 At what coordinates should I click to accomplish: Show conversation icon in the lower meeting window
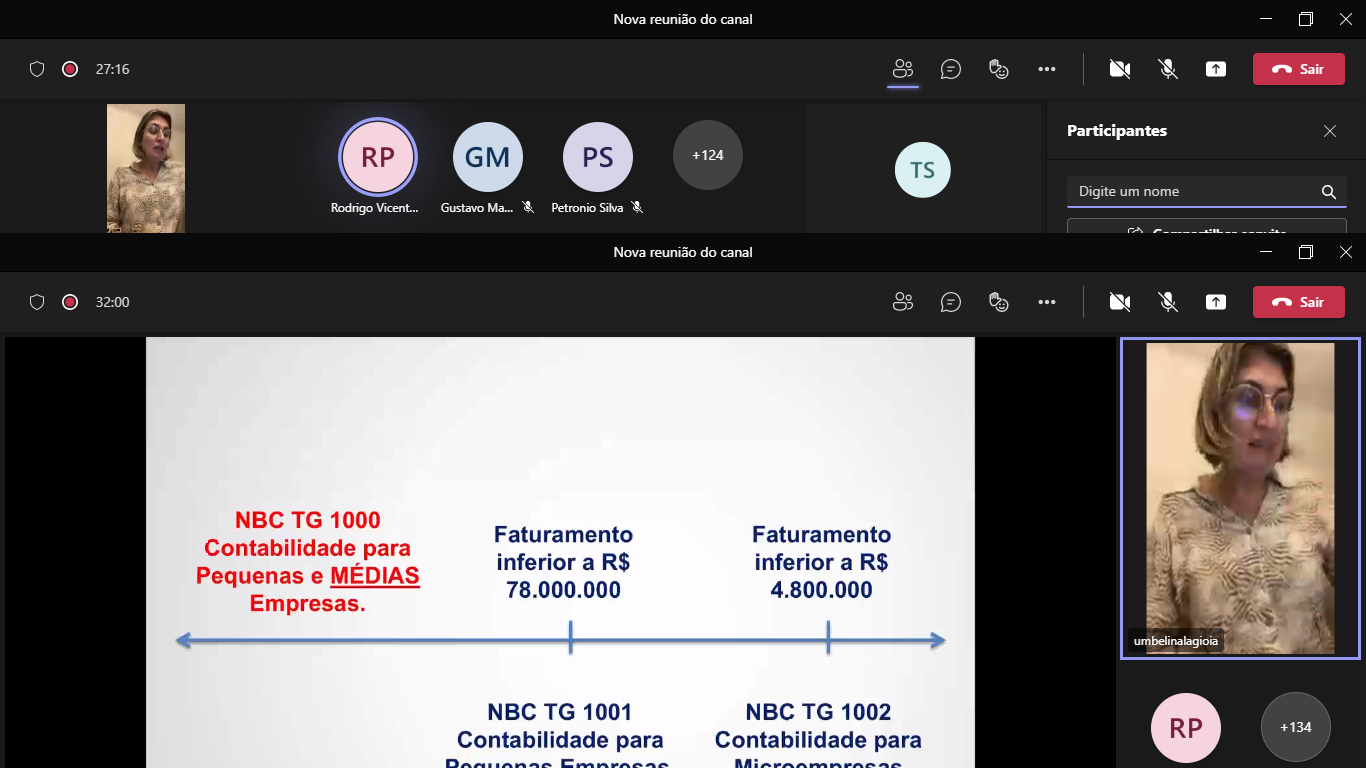pyautogui.click(x=951, y=302)
